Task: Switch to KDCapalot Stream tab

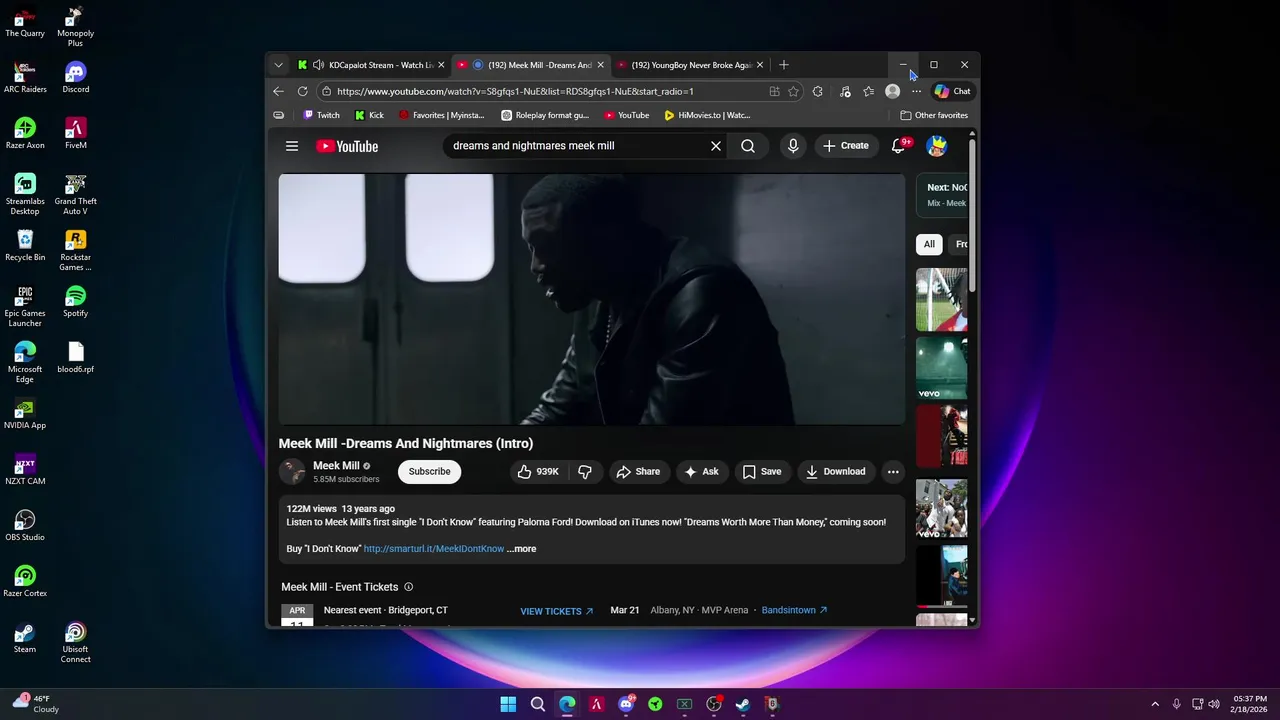Action: tap(371, 65)
